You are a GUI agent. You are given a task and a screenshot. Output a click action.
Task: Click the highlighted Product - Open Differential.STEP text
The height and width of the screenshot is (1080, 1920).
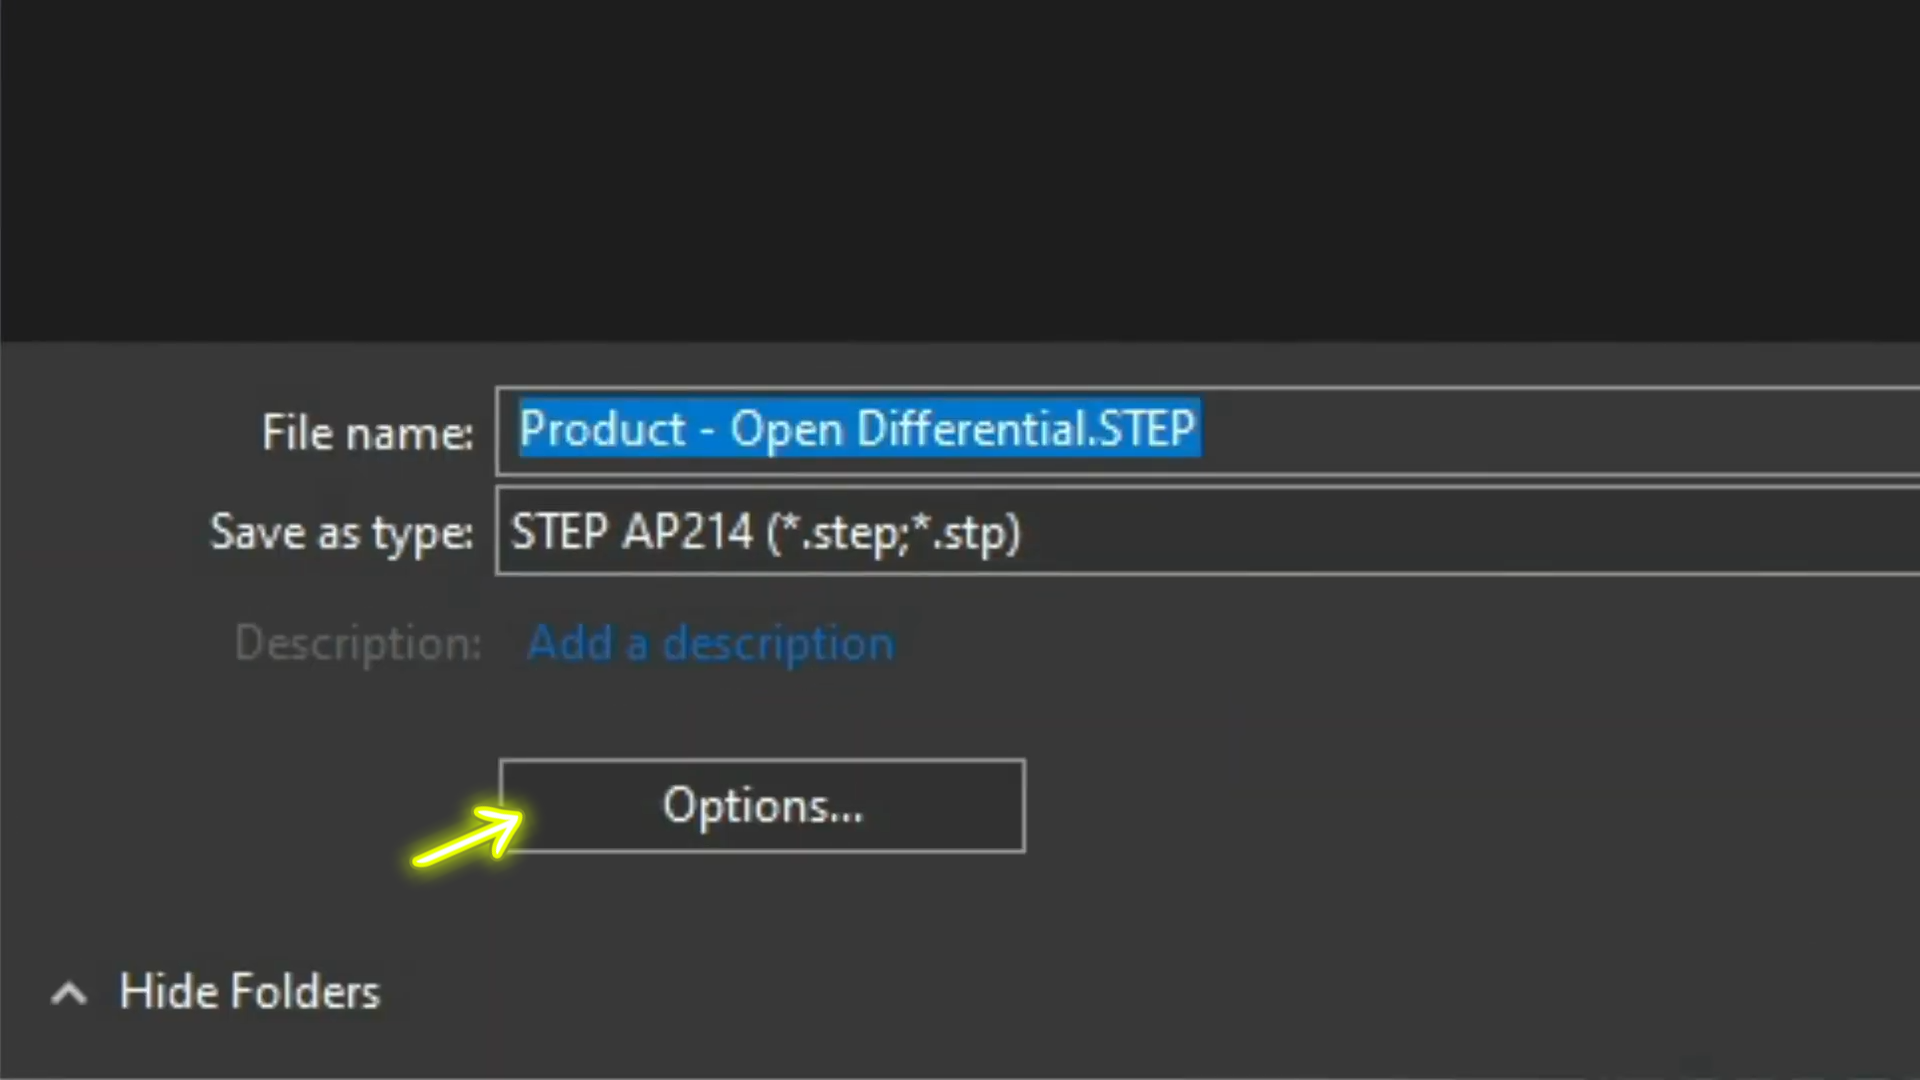tap(858, 429)
